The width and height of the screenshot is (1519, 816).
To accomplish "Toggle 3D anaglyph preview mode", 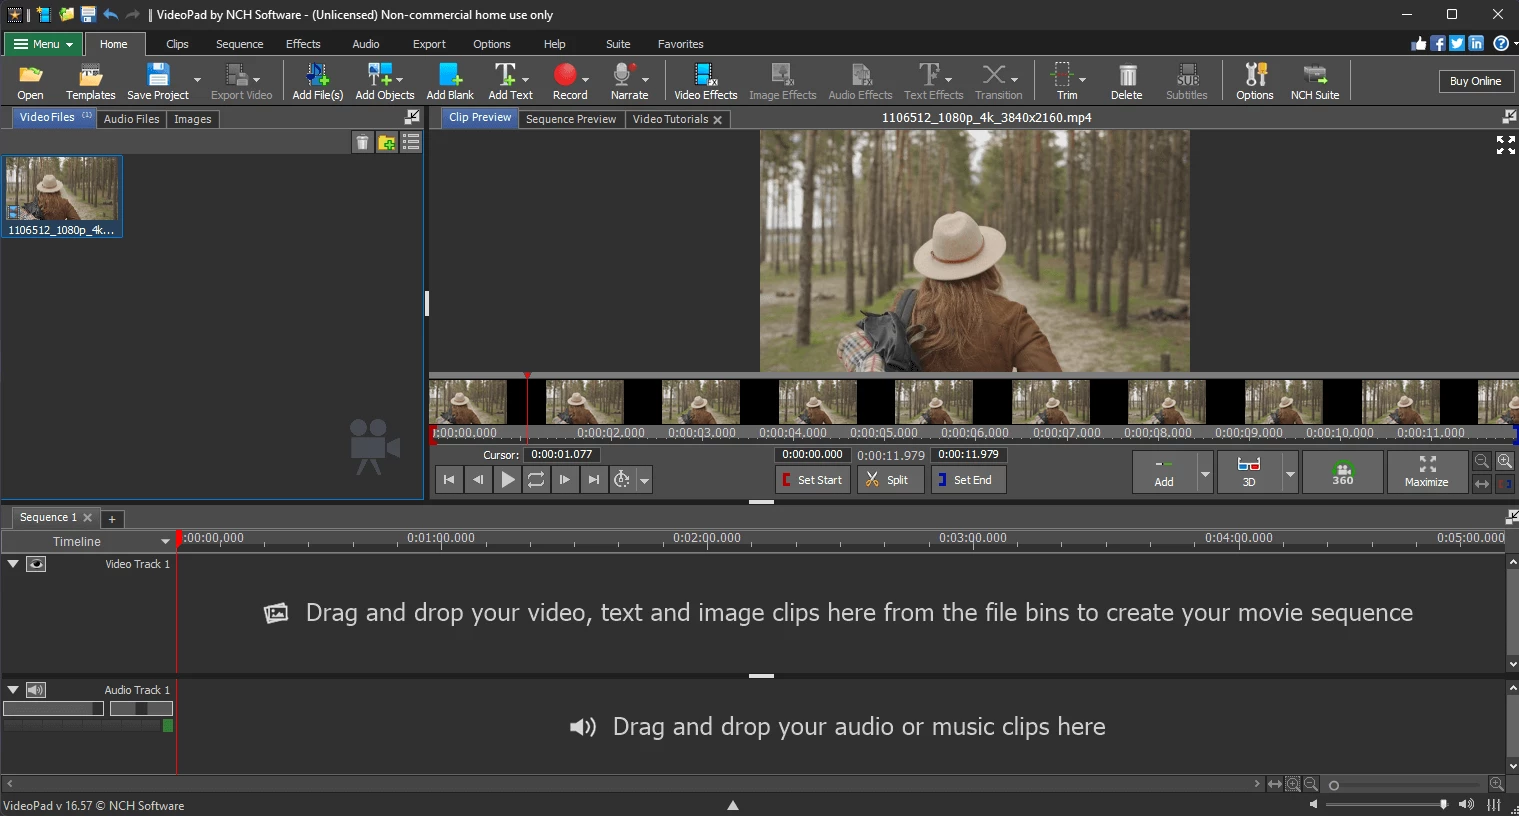I will click(1249, 472).
